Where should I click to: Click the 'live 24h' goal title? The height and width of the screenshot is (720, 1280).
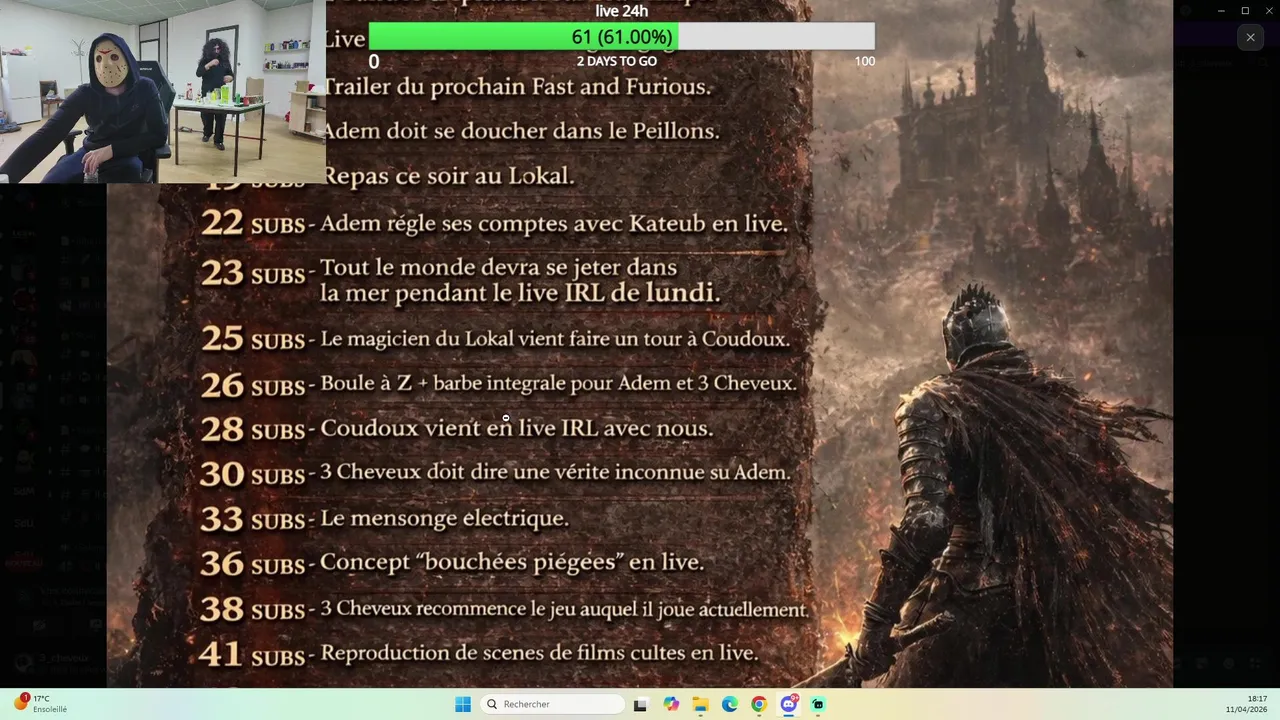pos(621,11)
